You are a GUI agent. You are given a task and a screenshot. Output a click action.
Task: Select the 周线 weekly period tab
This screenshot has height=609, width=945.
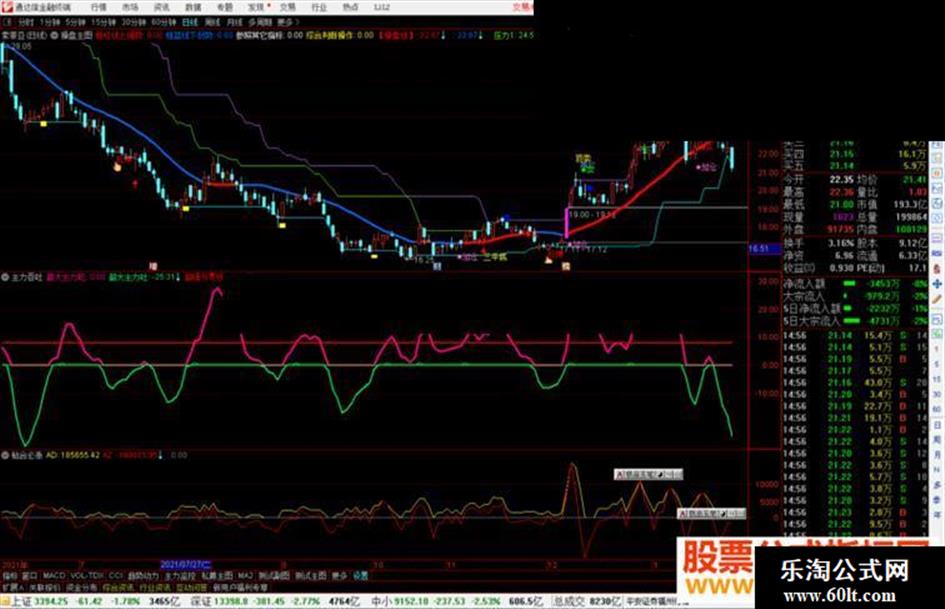coord(212,22)
